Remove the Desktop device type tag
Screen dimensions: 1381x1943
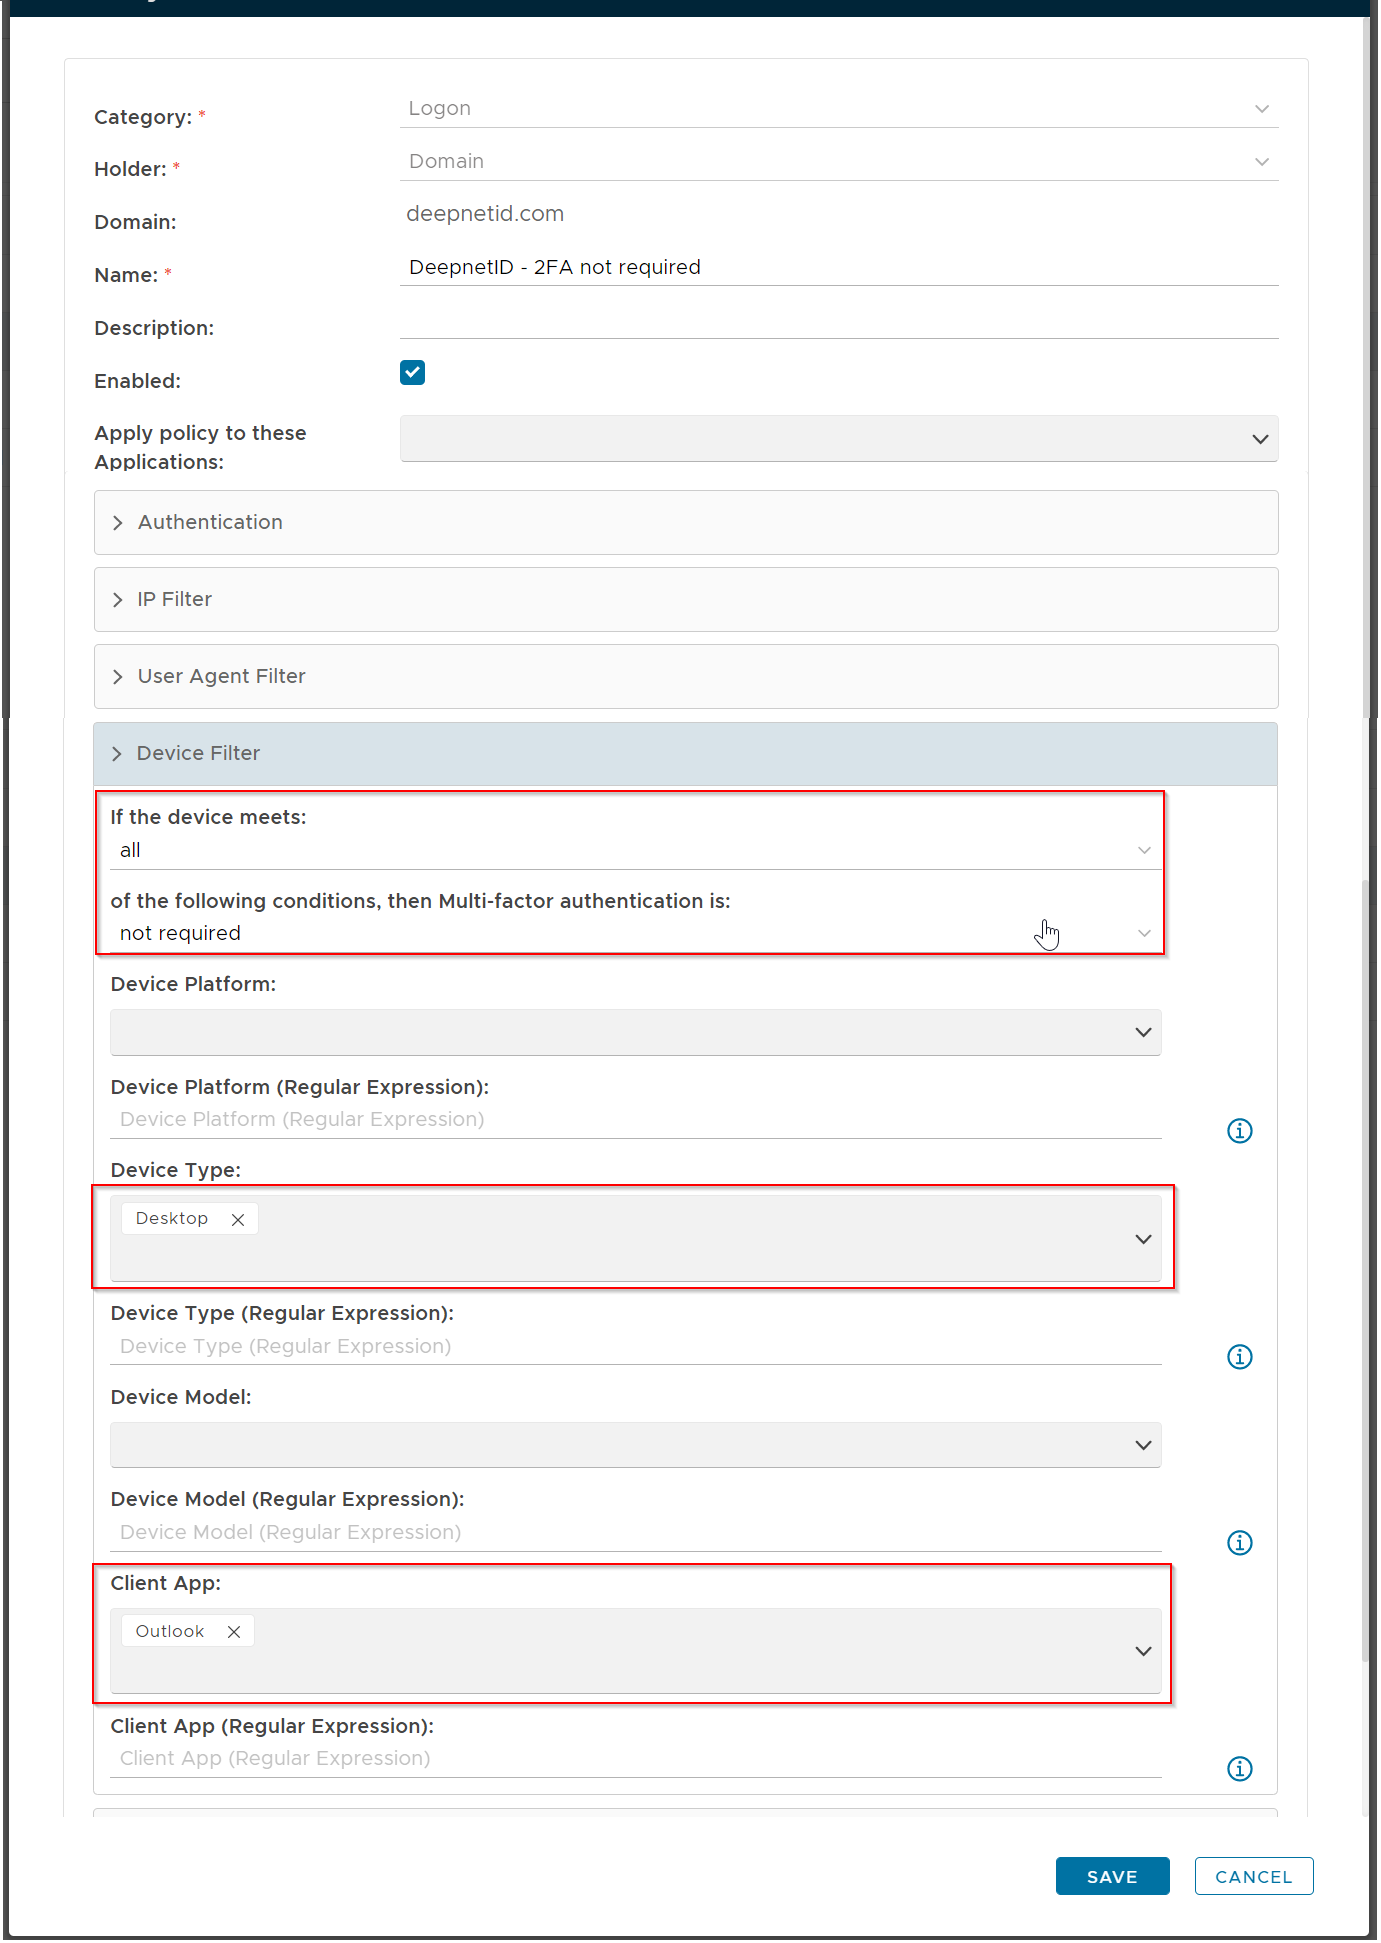238,1220
